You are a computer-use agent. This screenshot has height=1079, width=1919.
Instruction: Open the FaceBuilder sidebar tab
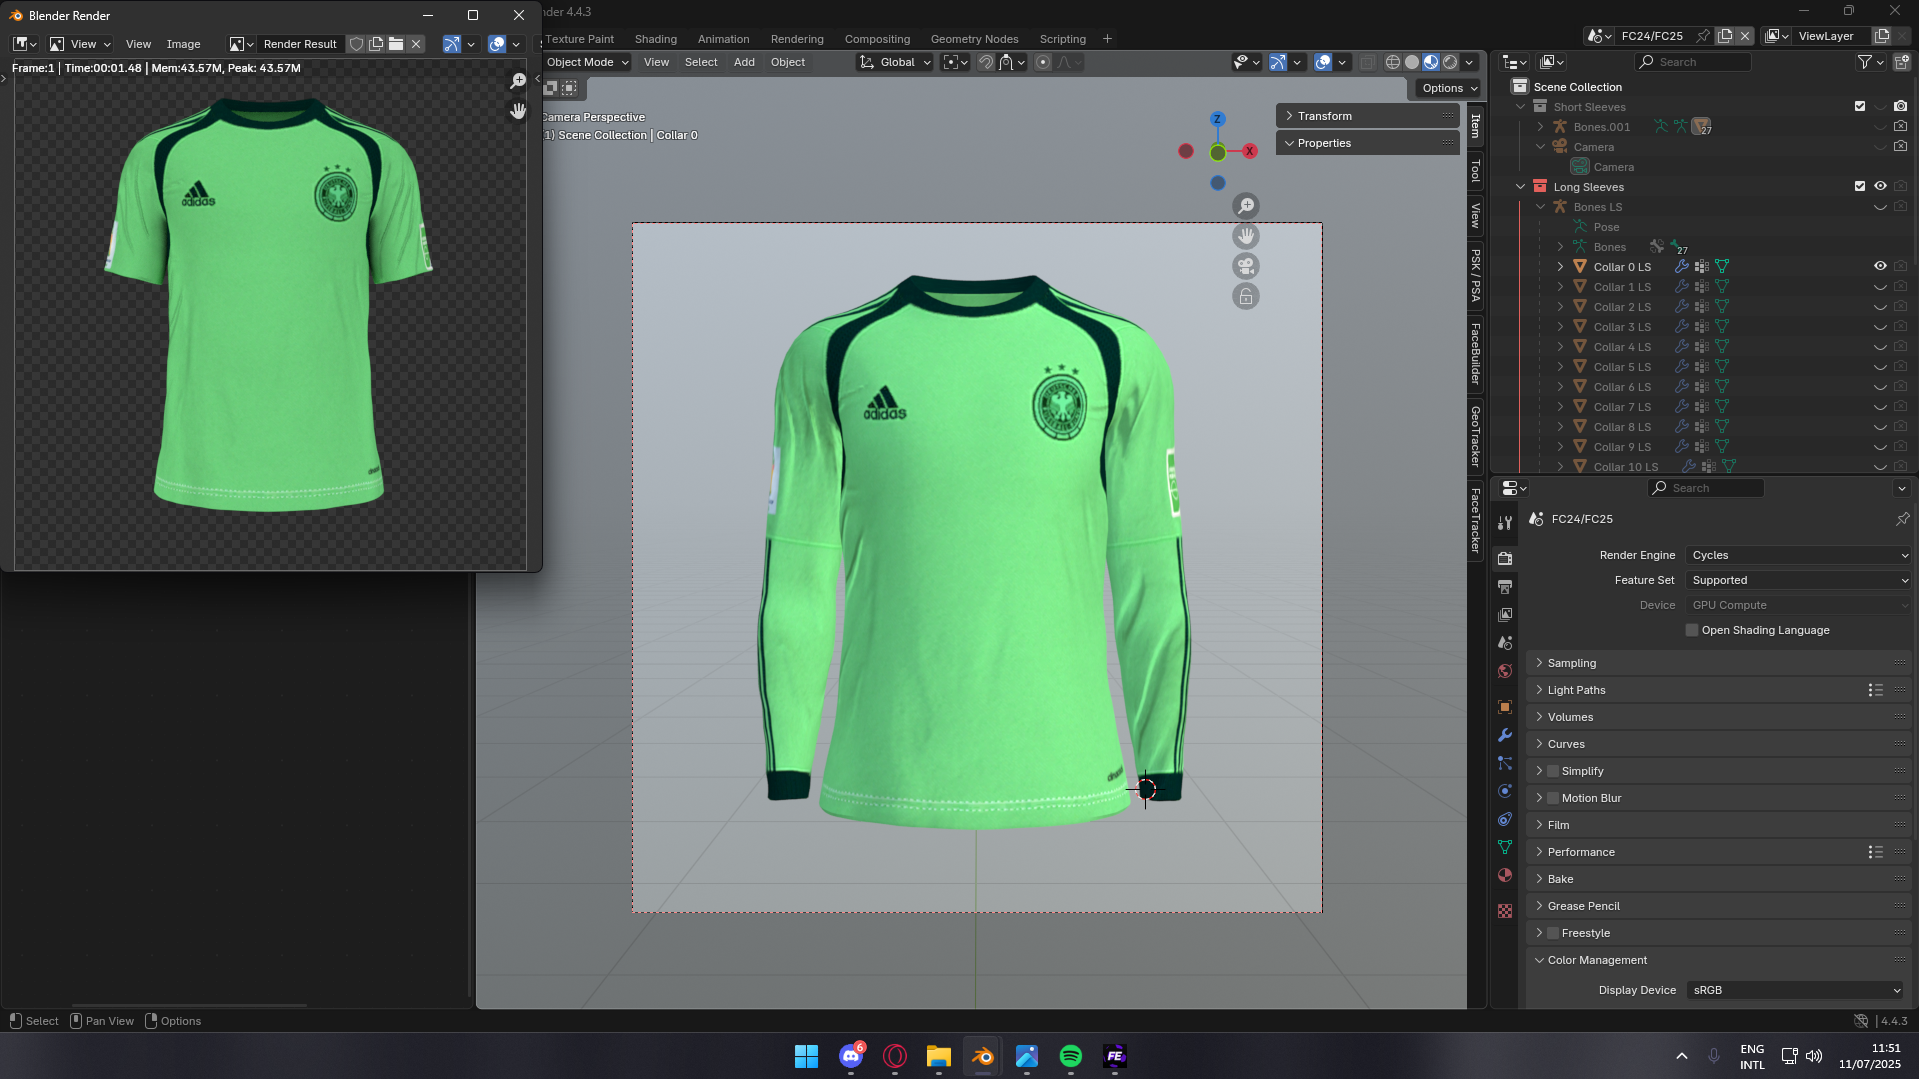click(1475, 353)
